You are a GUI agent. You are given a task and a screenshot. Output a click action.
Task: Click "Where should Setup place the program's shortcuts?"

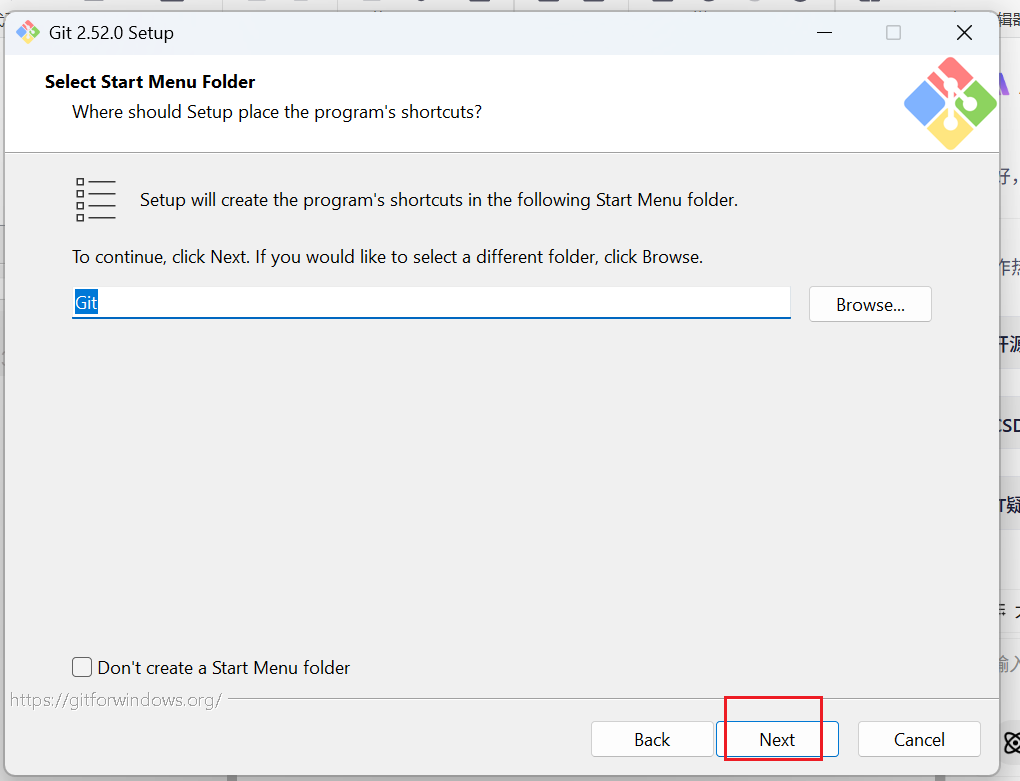click(276, 112)
